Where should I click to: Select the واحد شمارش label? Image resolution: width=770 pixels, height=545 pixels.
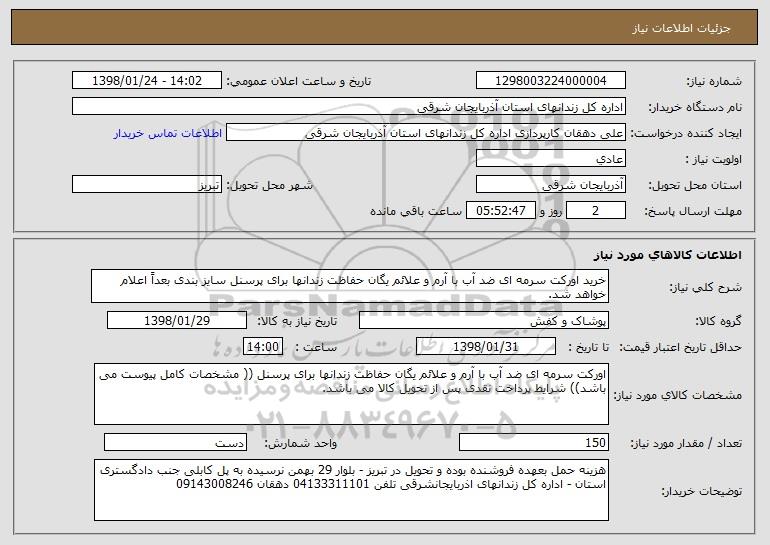pyautogui.click(x=301, y=443)
